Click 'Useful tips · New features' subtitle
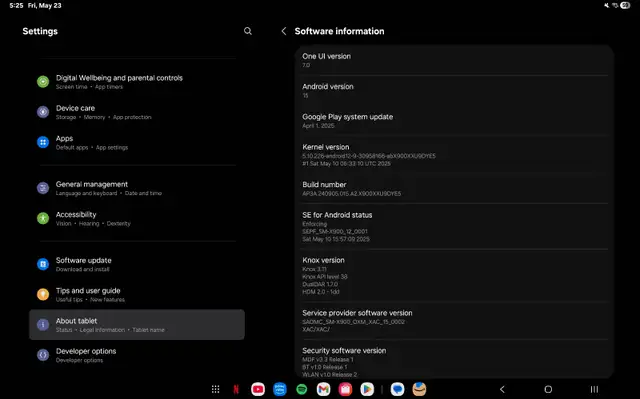Viewport: 640px width, 399px height. [90, 299]
